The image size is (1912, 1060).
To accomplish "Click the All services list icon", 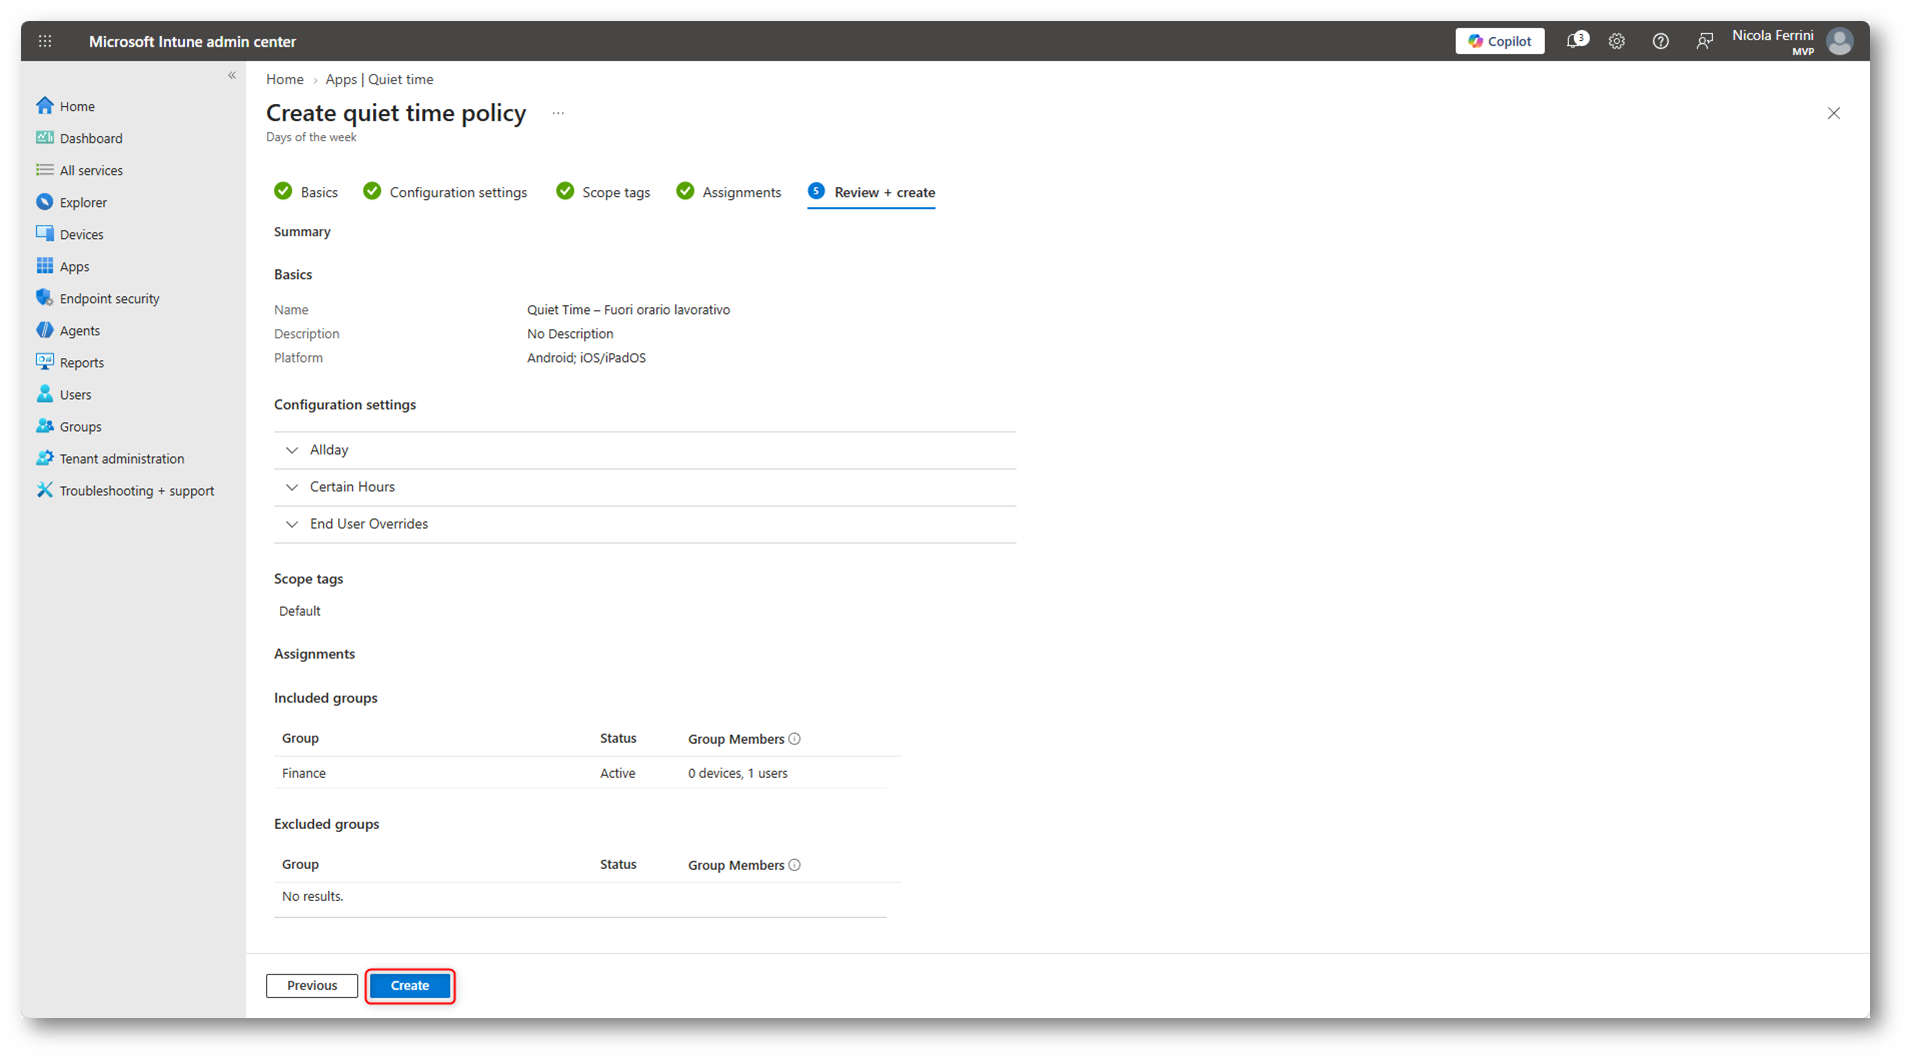I will [45, 169].
